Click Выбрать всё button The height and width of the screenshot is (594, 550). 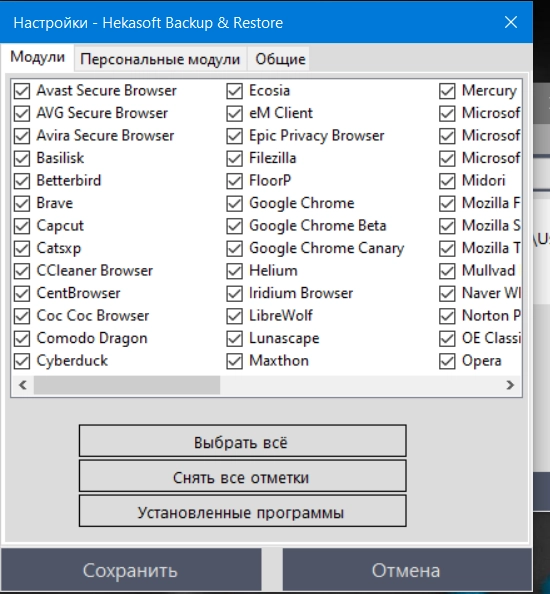click(x=242, y=441)
